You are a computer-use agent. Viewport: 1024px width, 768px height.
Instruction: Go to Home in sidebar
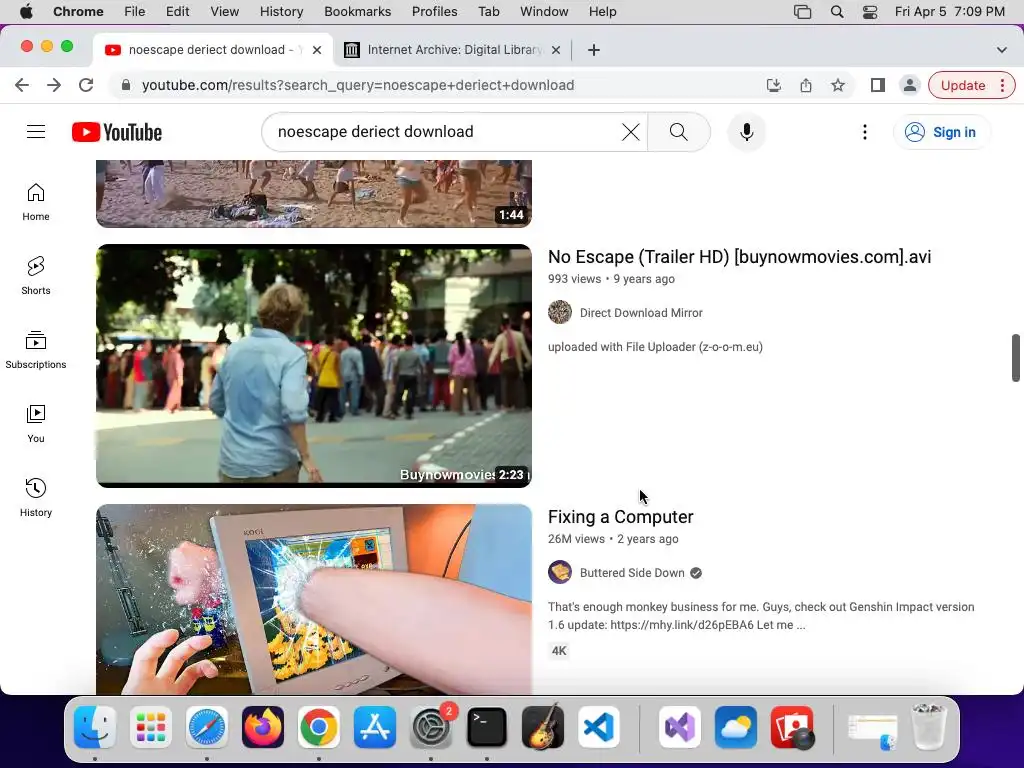coord(36,202)
